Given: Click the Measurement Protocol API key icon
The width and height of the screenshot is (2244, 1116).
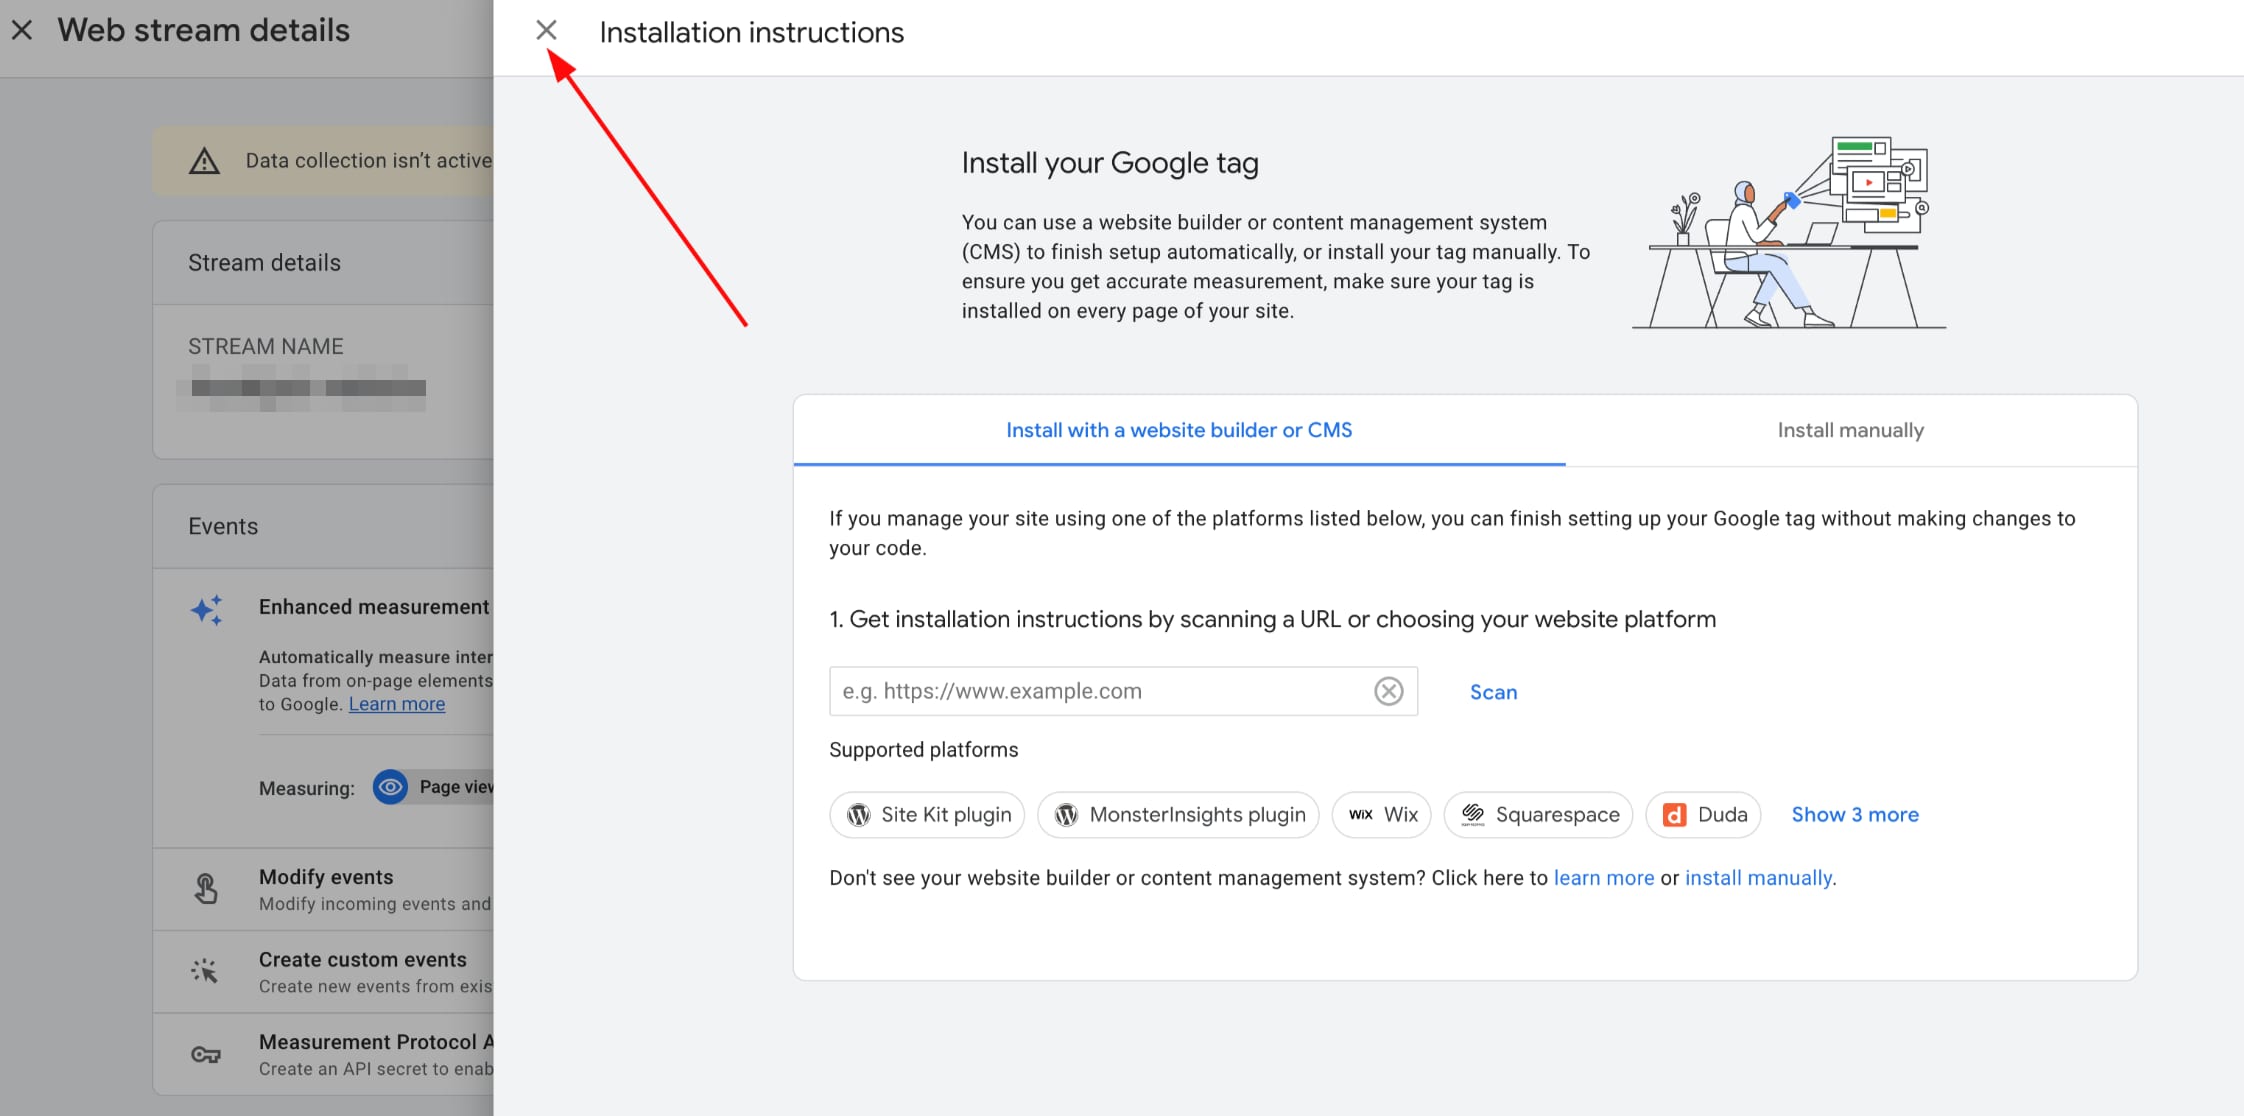Looking at the screenshot, I should [205, 1053].
